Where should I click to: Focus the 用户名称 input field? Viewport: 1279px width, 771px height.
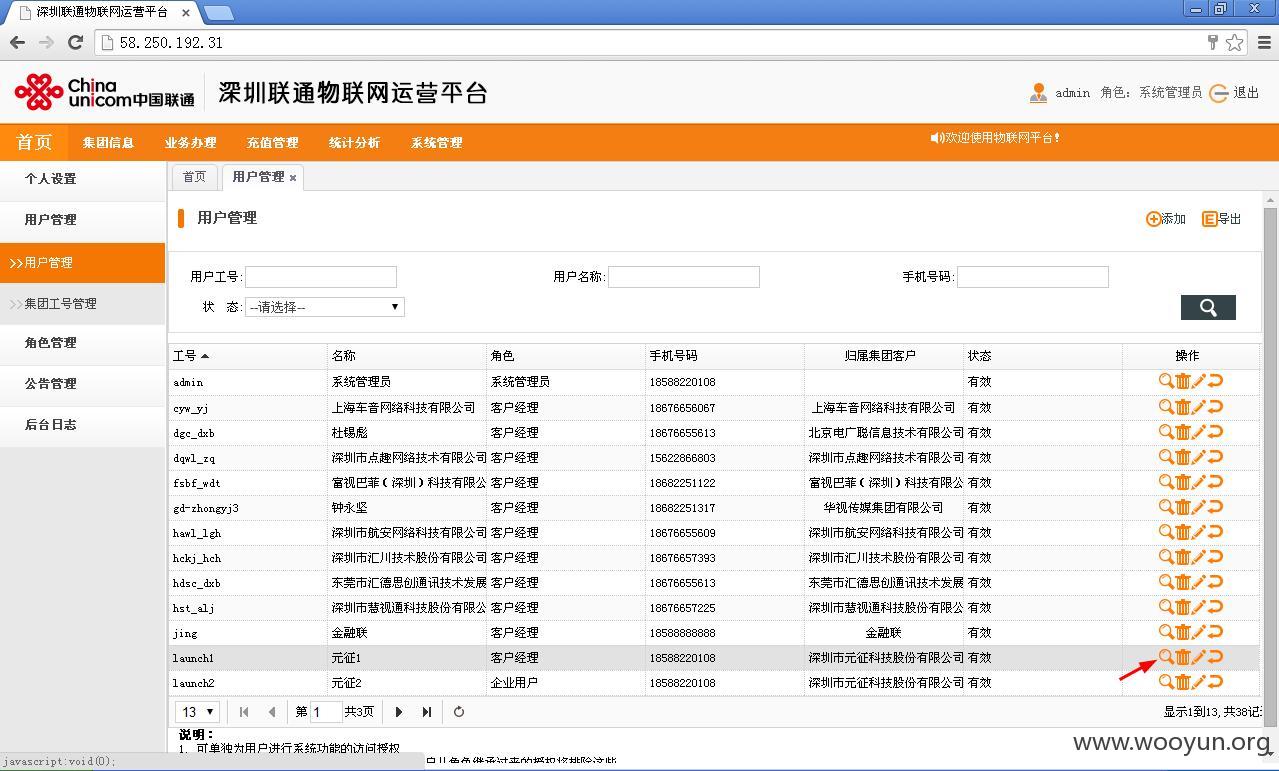pyautogui.click(x=684, y=277)
